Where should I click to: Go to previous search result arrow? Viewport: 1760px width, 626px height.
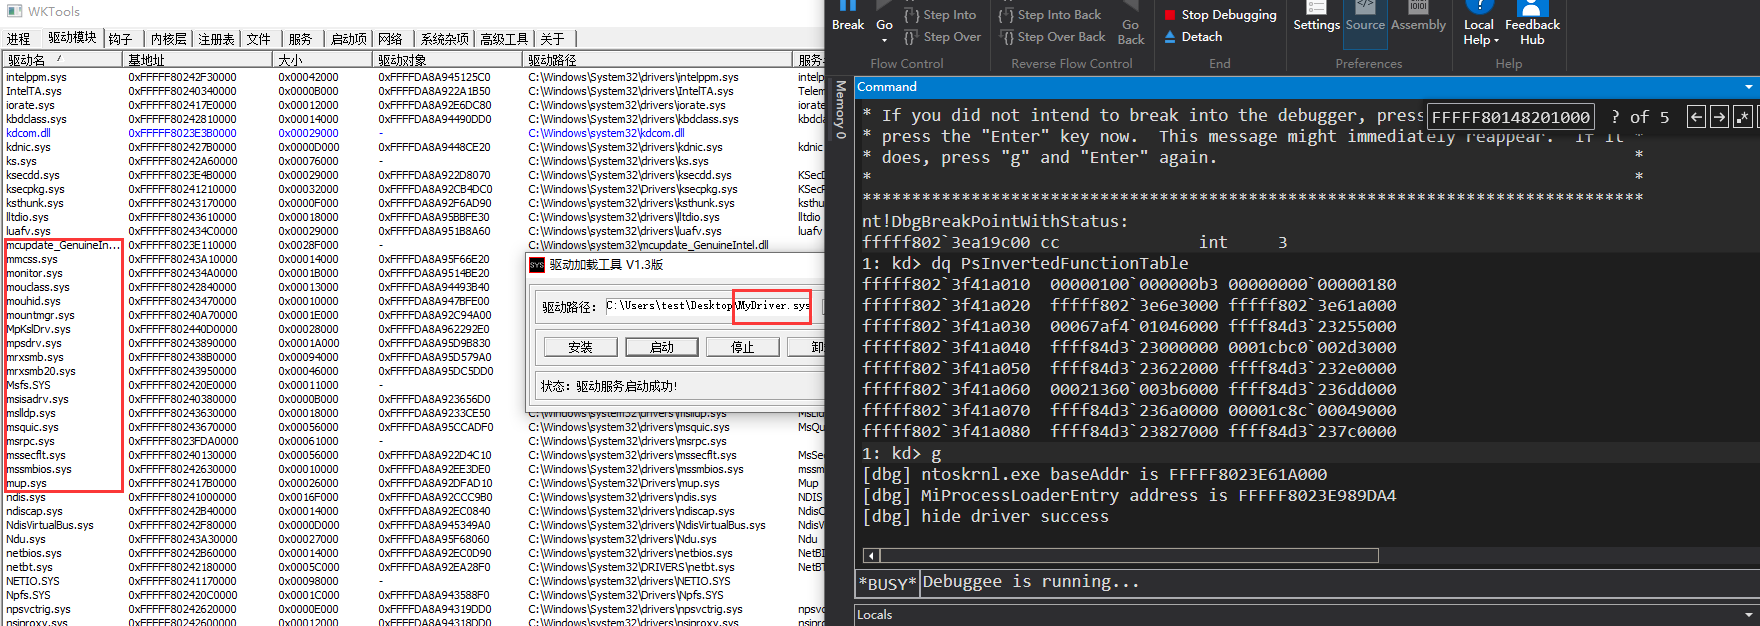coord(1696,117)
